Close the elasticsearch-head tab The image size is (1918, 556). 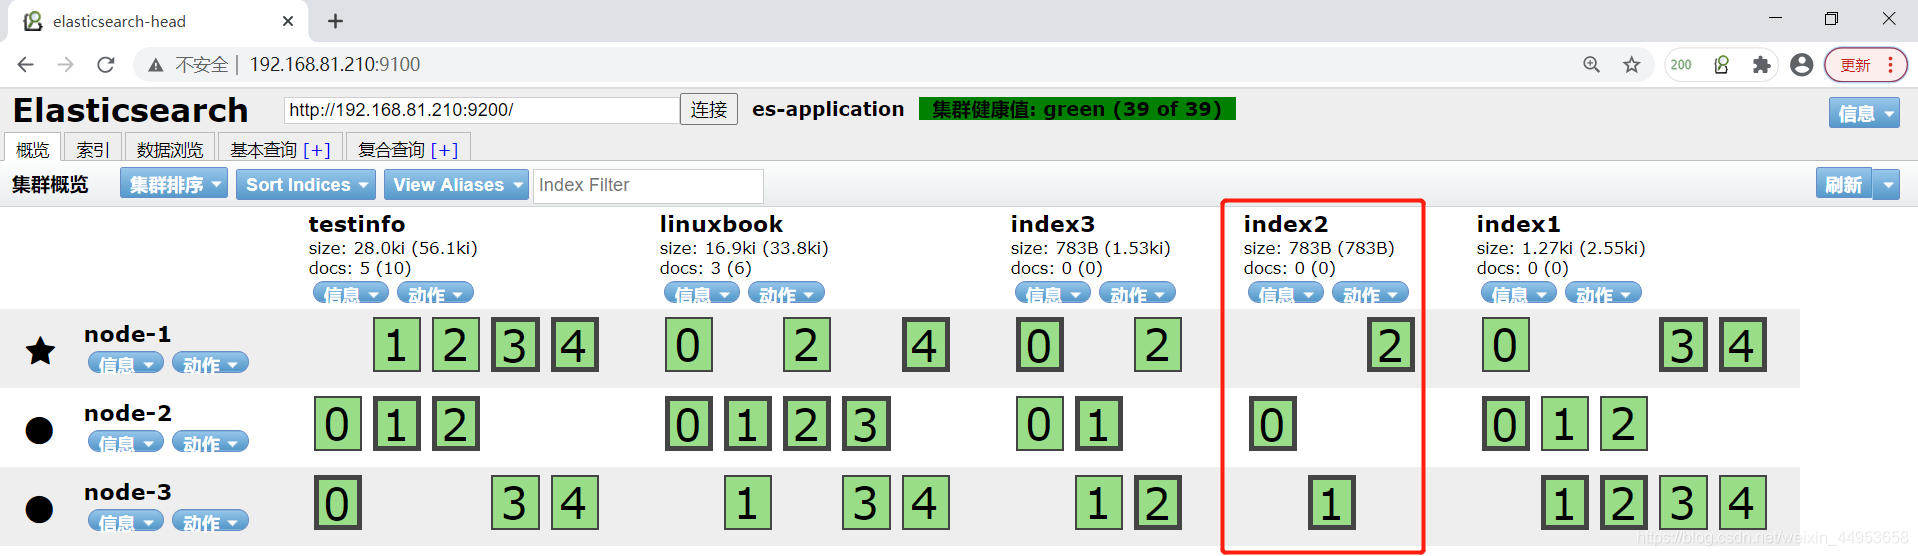288,21
